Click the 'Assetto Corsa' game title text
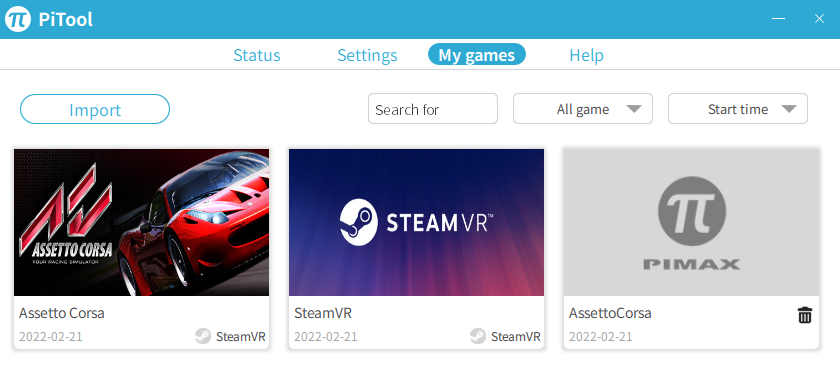This screenshot has height=365, width=840. (x=62, y=313)
